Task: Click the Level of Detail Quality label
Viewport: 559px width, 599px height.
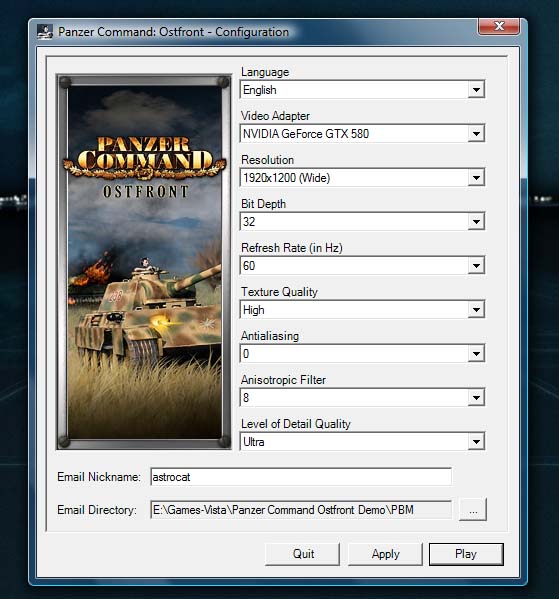Action: coord(296,424)
